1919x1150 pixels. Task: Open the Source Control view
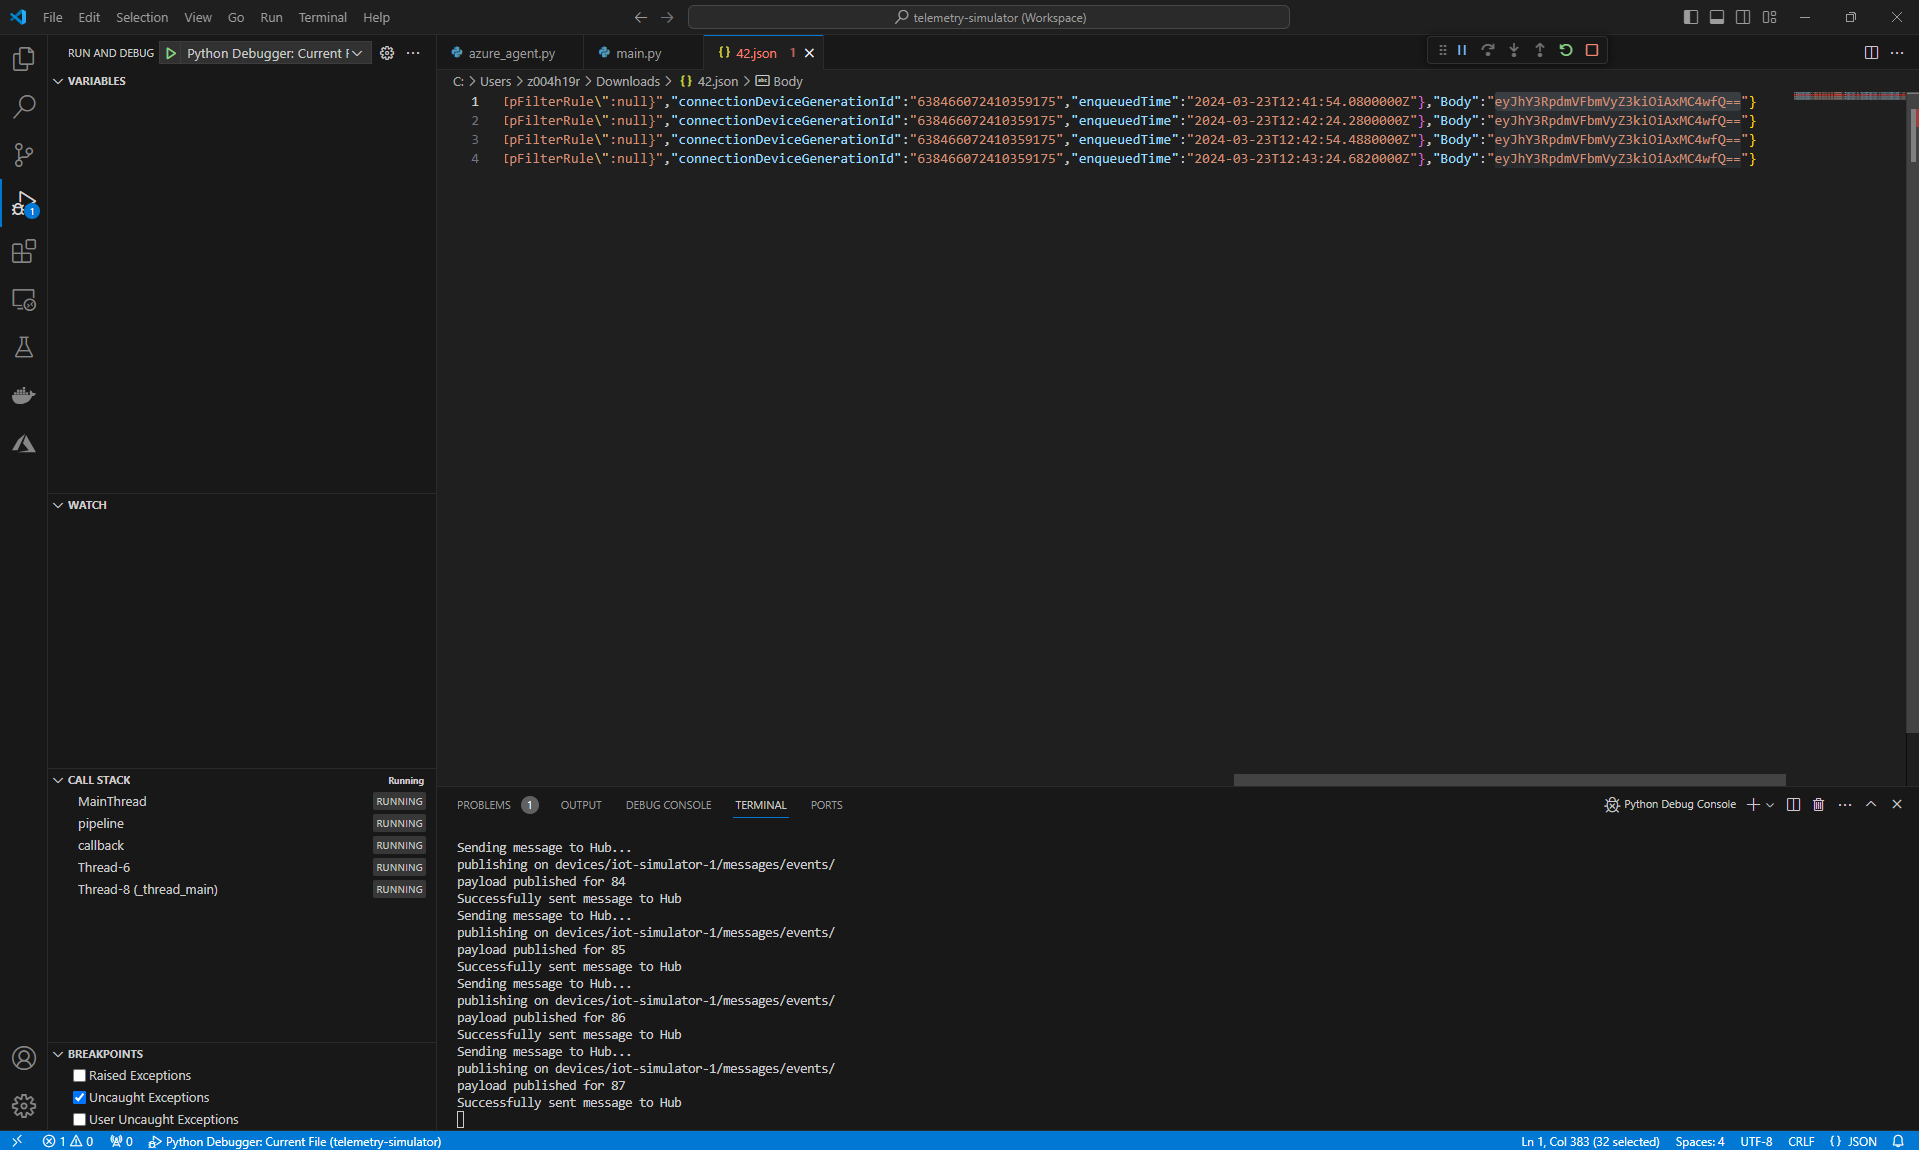23,155
